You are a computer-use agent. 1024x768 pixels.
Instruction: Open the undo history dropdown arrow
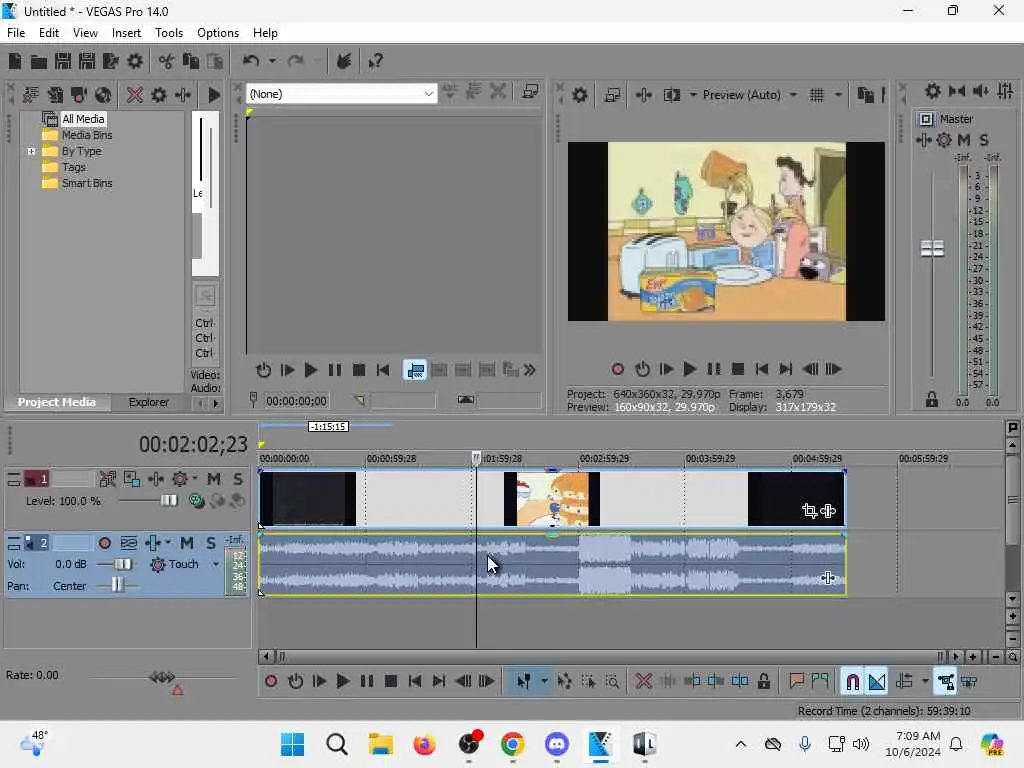tap(272, 61)
